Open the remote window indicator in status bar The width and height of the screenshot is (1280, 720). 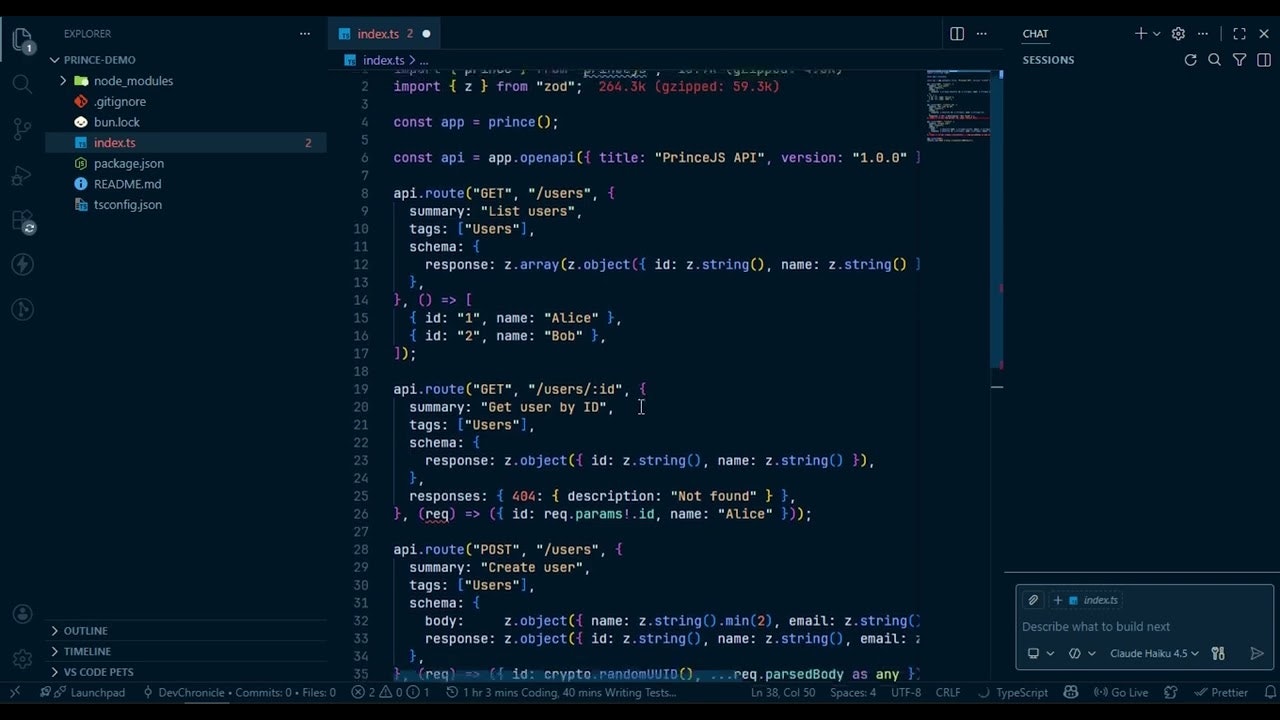(15, 692)
